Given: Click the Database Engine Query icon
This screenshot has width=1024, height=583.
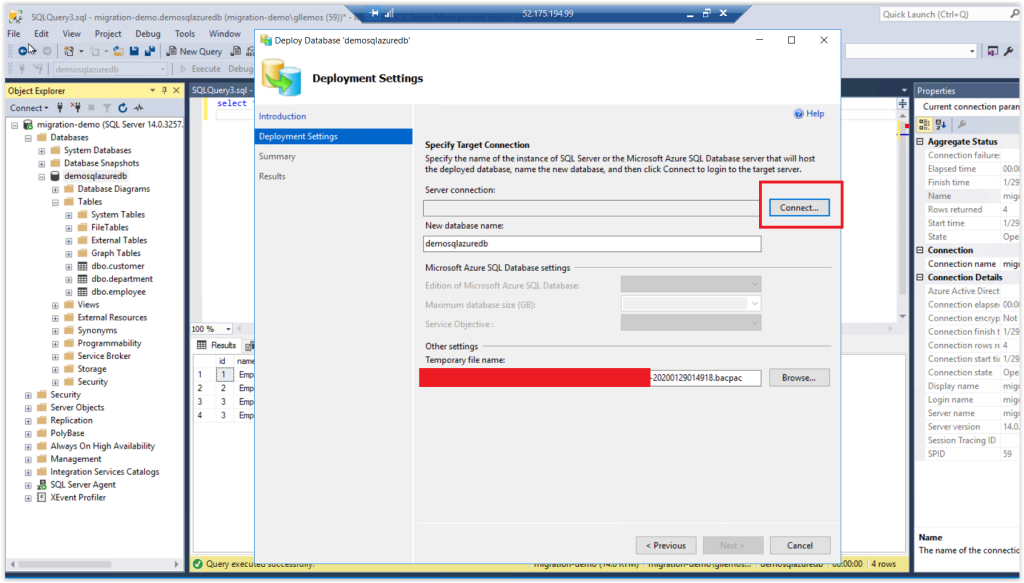Looking at the screenshot, I should [236, 51].
